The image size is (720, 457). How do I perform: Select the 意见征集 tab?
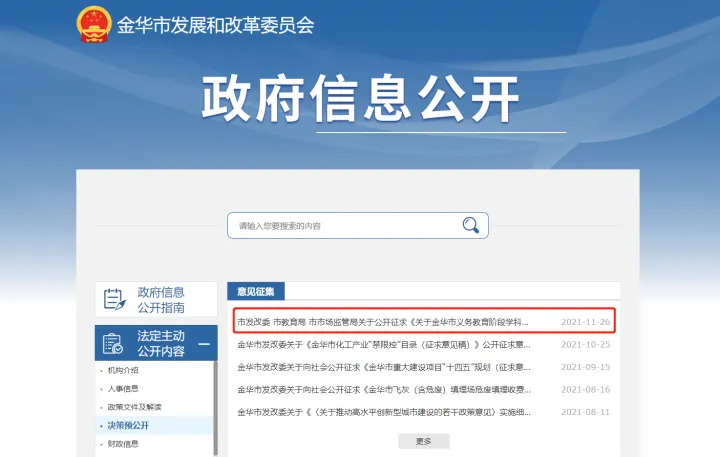(256, 291)
